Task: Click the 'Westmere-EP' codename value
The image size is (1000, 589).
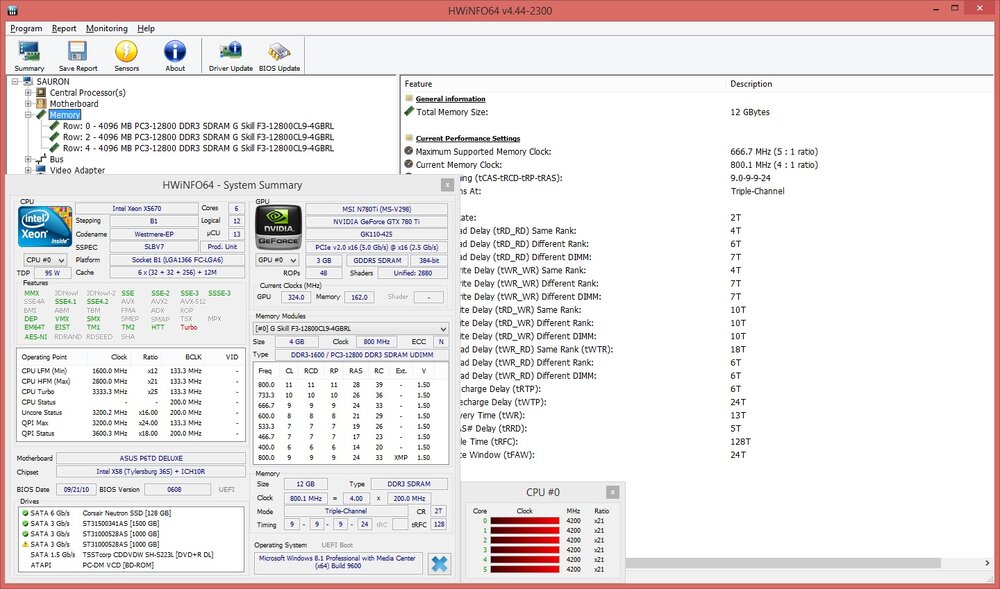Action: tap(154, 234)
